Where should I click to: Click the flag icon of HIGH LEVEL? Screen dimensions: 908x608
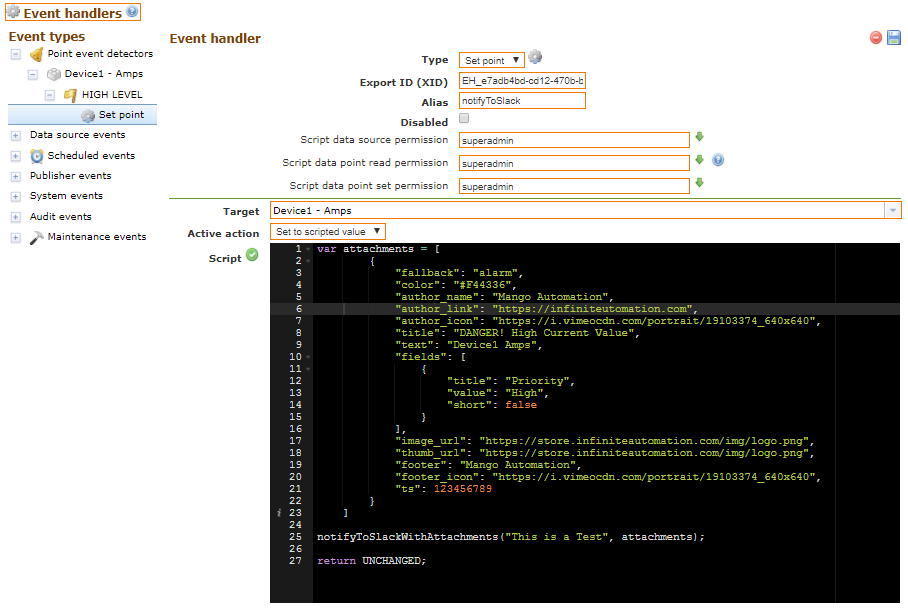click(x=71, y=95)
